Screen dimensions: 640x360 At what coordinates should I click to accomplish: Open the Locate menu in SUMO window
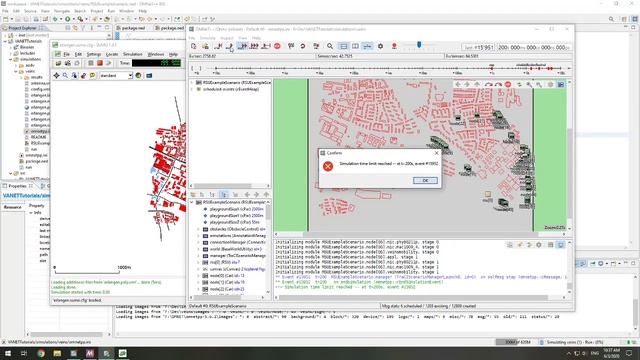112,54
